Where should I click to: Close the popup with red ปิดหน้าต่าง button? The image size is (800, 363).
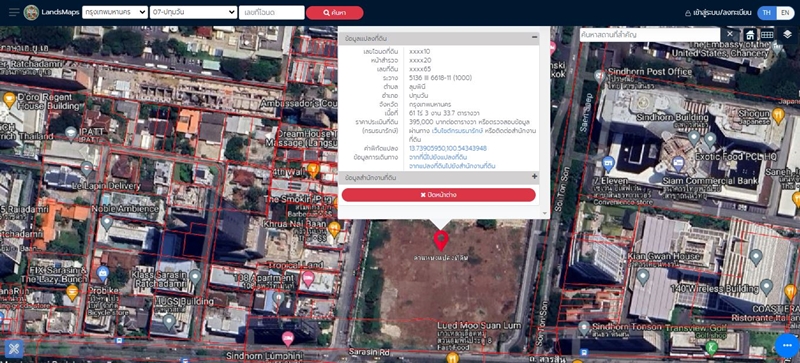pyautogui.click(x=439, y=195)
